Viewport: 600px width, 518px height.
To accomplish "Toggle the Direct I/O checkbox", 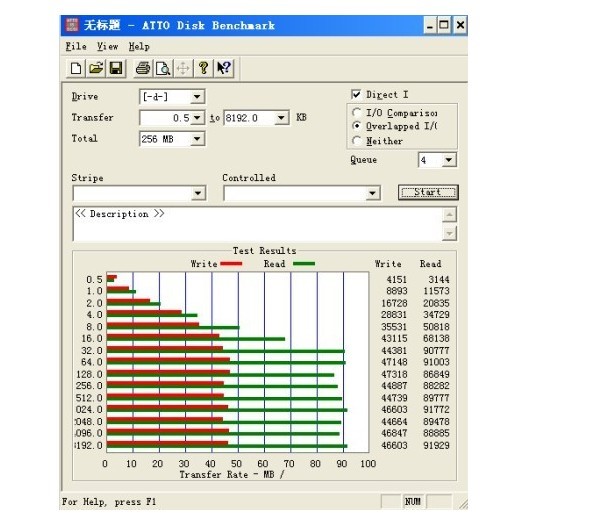I will pyautogui.click(x=357, y=95).
